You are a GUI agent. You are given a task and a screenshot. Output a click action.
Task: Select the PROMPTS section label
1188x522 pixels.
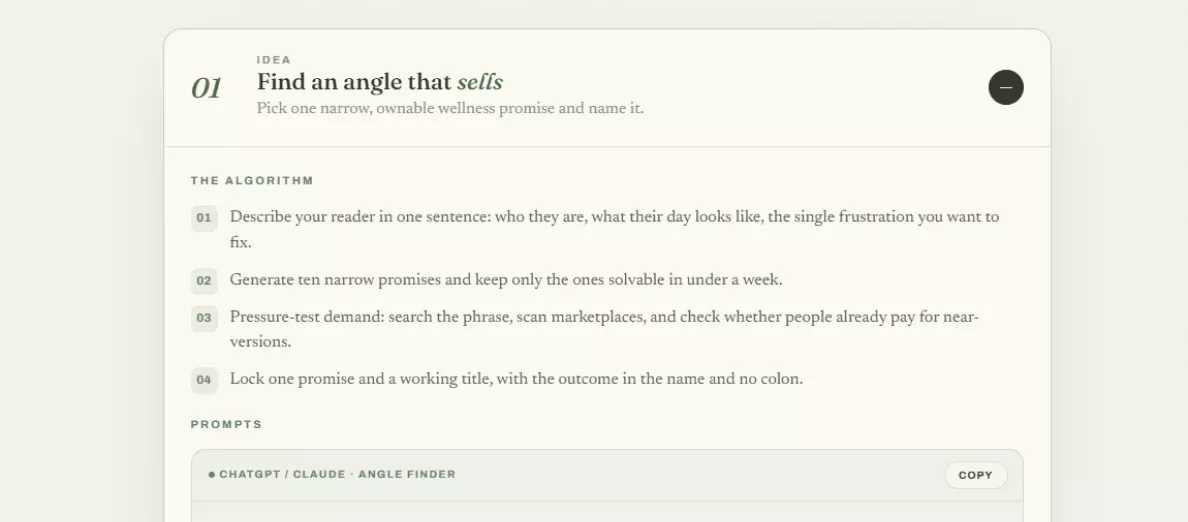click(226, 424)
